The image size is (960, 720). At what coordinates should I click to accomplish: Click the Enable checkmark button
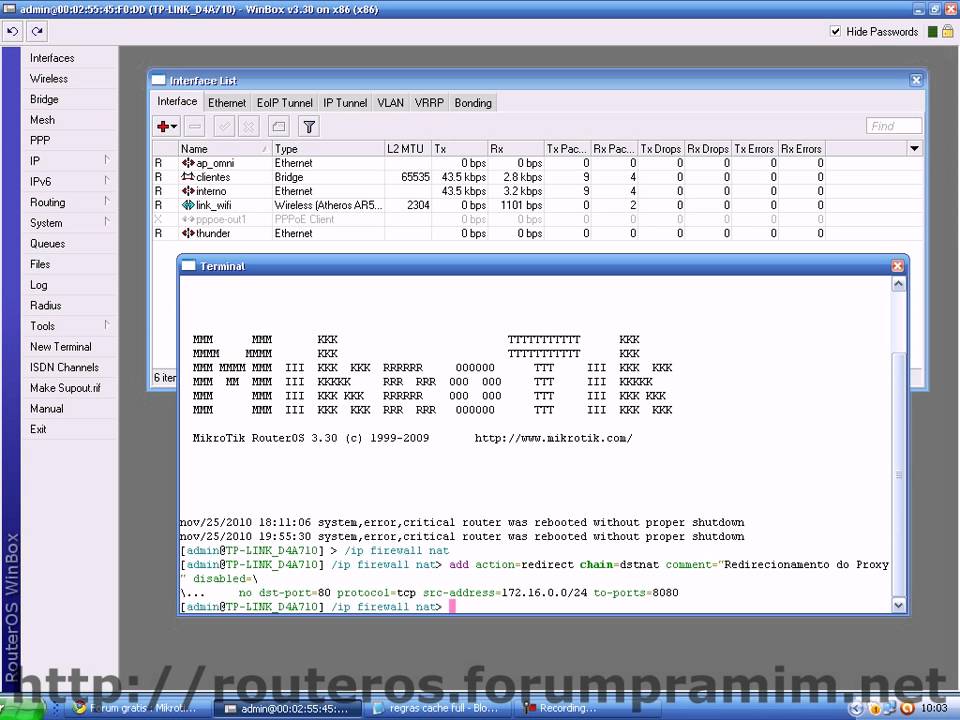224,127
